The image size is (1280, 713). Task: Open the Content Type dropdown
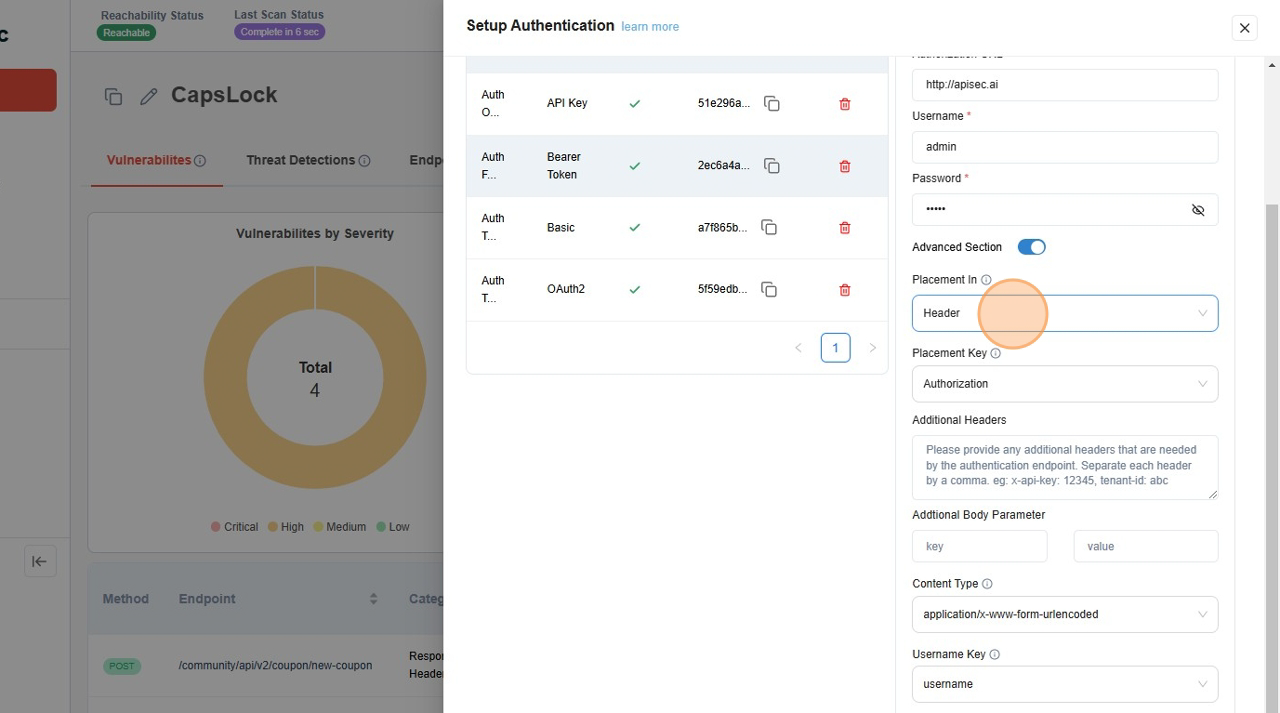[1064, 614]
